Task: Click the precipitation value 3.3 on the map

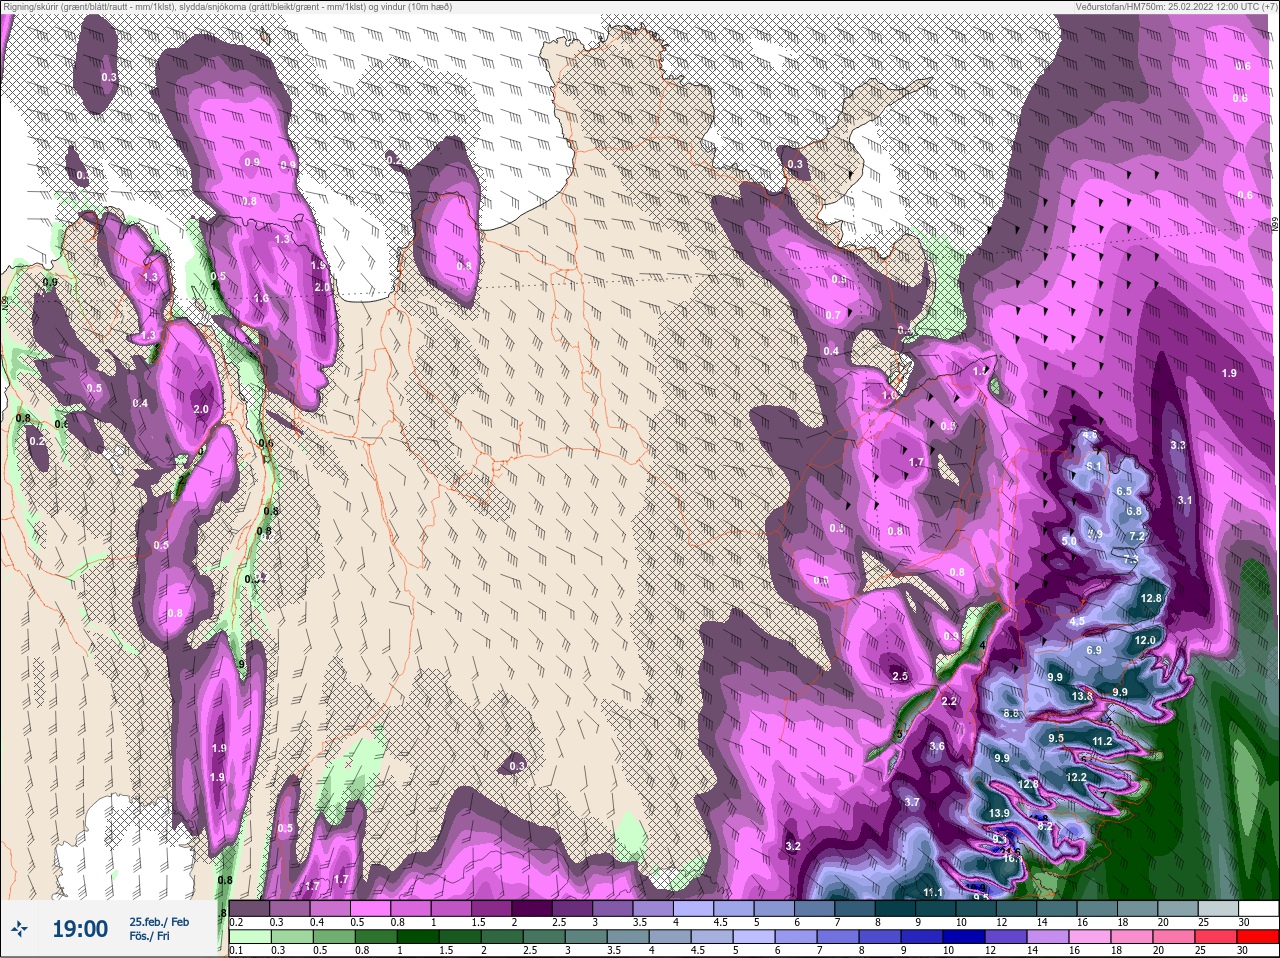Action: click(1177, 445)
